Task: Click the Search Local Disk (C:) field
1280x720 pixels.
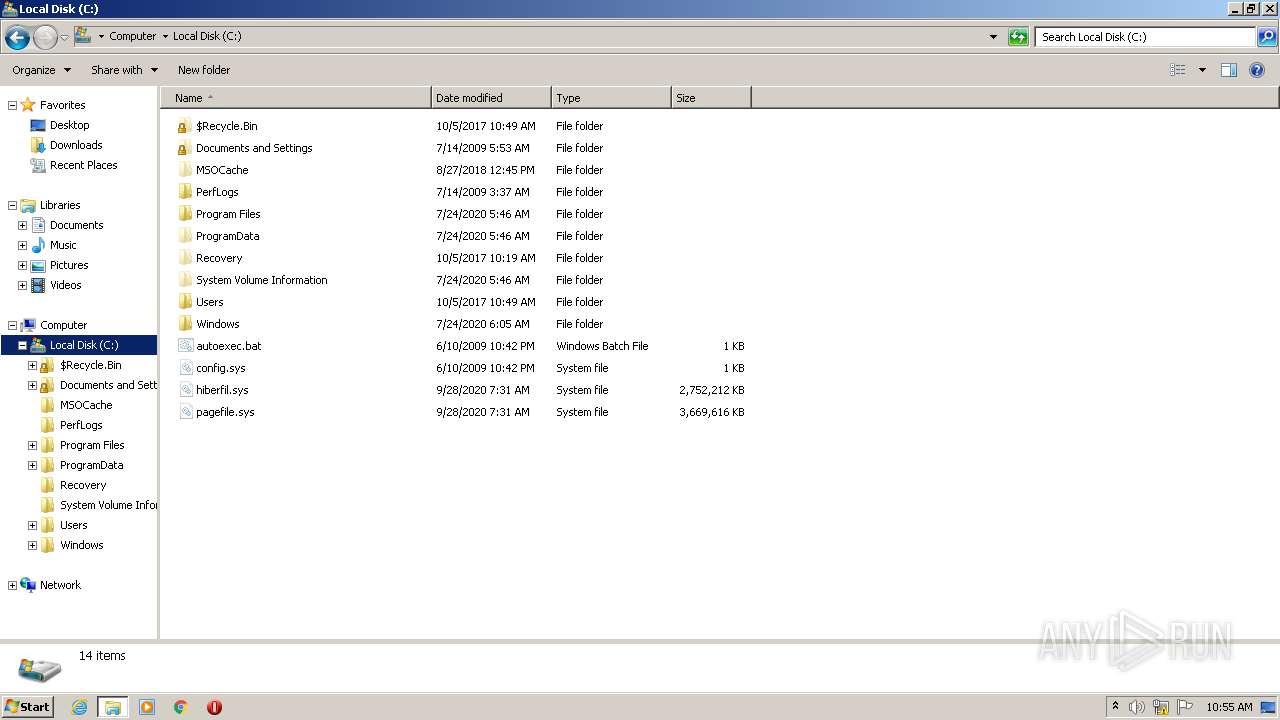Action: click(1145, 37)
